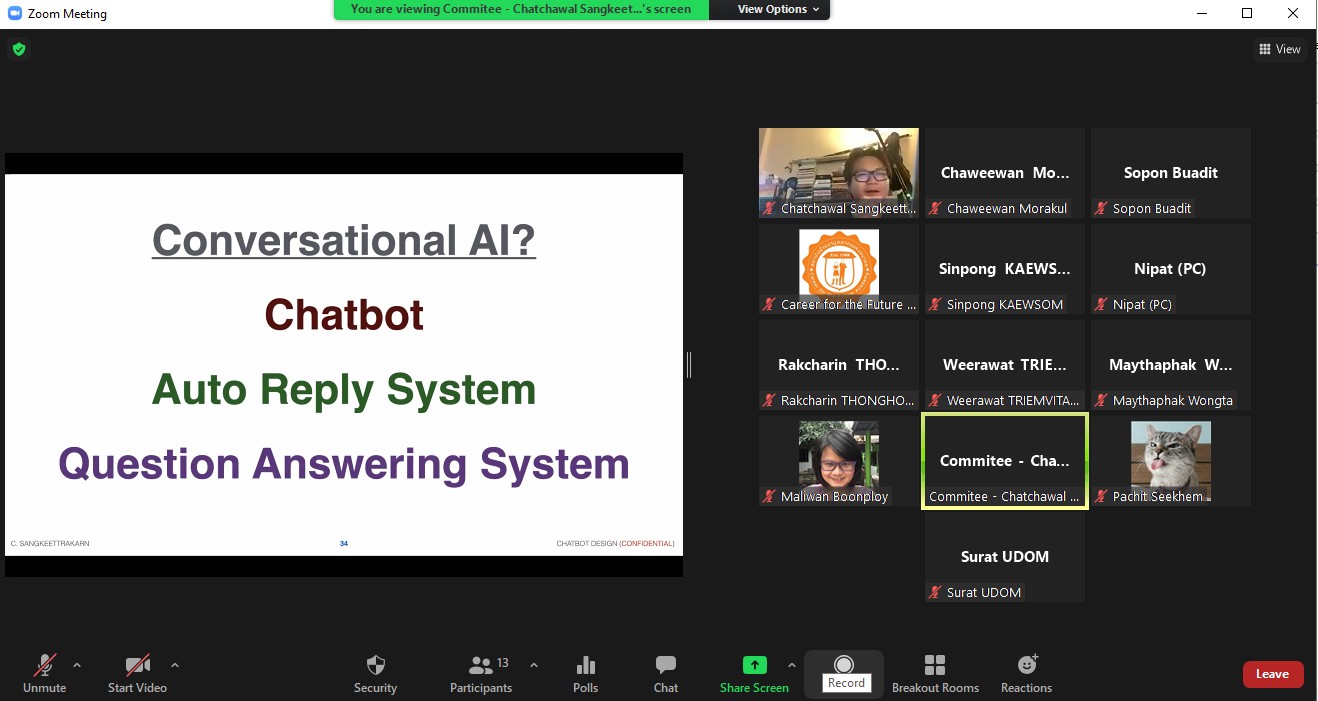Open the View layout menu
This screenshot has width=1318, height=701.
(1280, 49)
